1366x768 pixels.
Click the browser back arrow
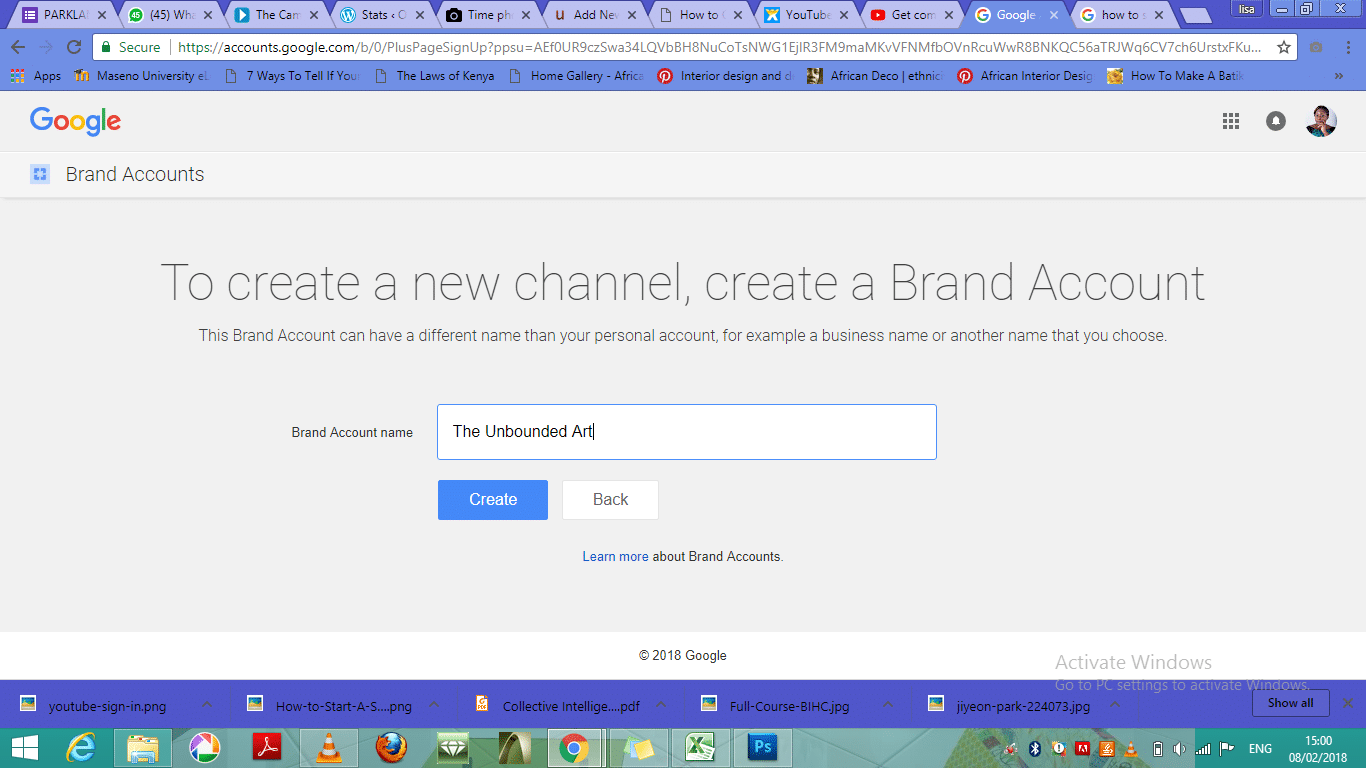[x=18, y=47]
